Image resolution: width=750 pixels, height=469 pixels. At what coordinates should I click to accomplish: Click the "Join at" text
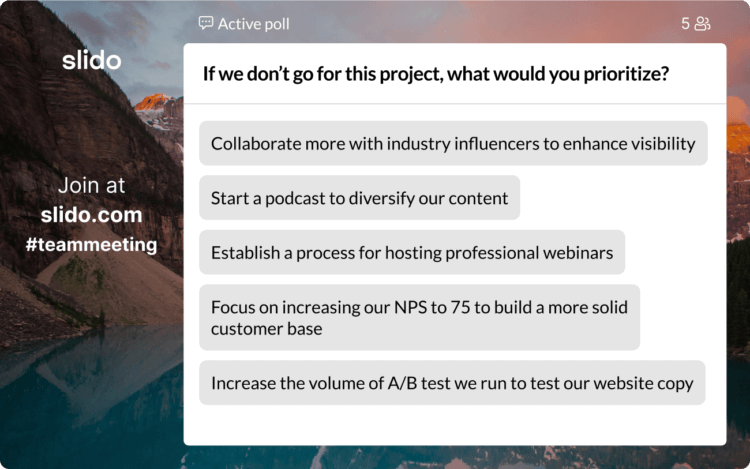tap(91, 186)
